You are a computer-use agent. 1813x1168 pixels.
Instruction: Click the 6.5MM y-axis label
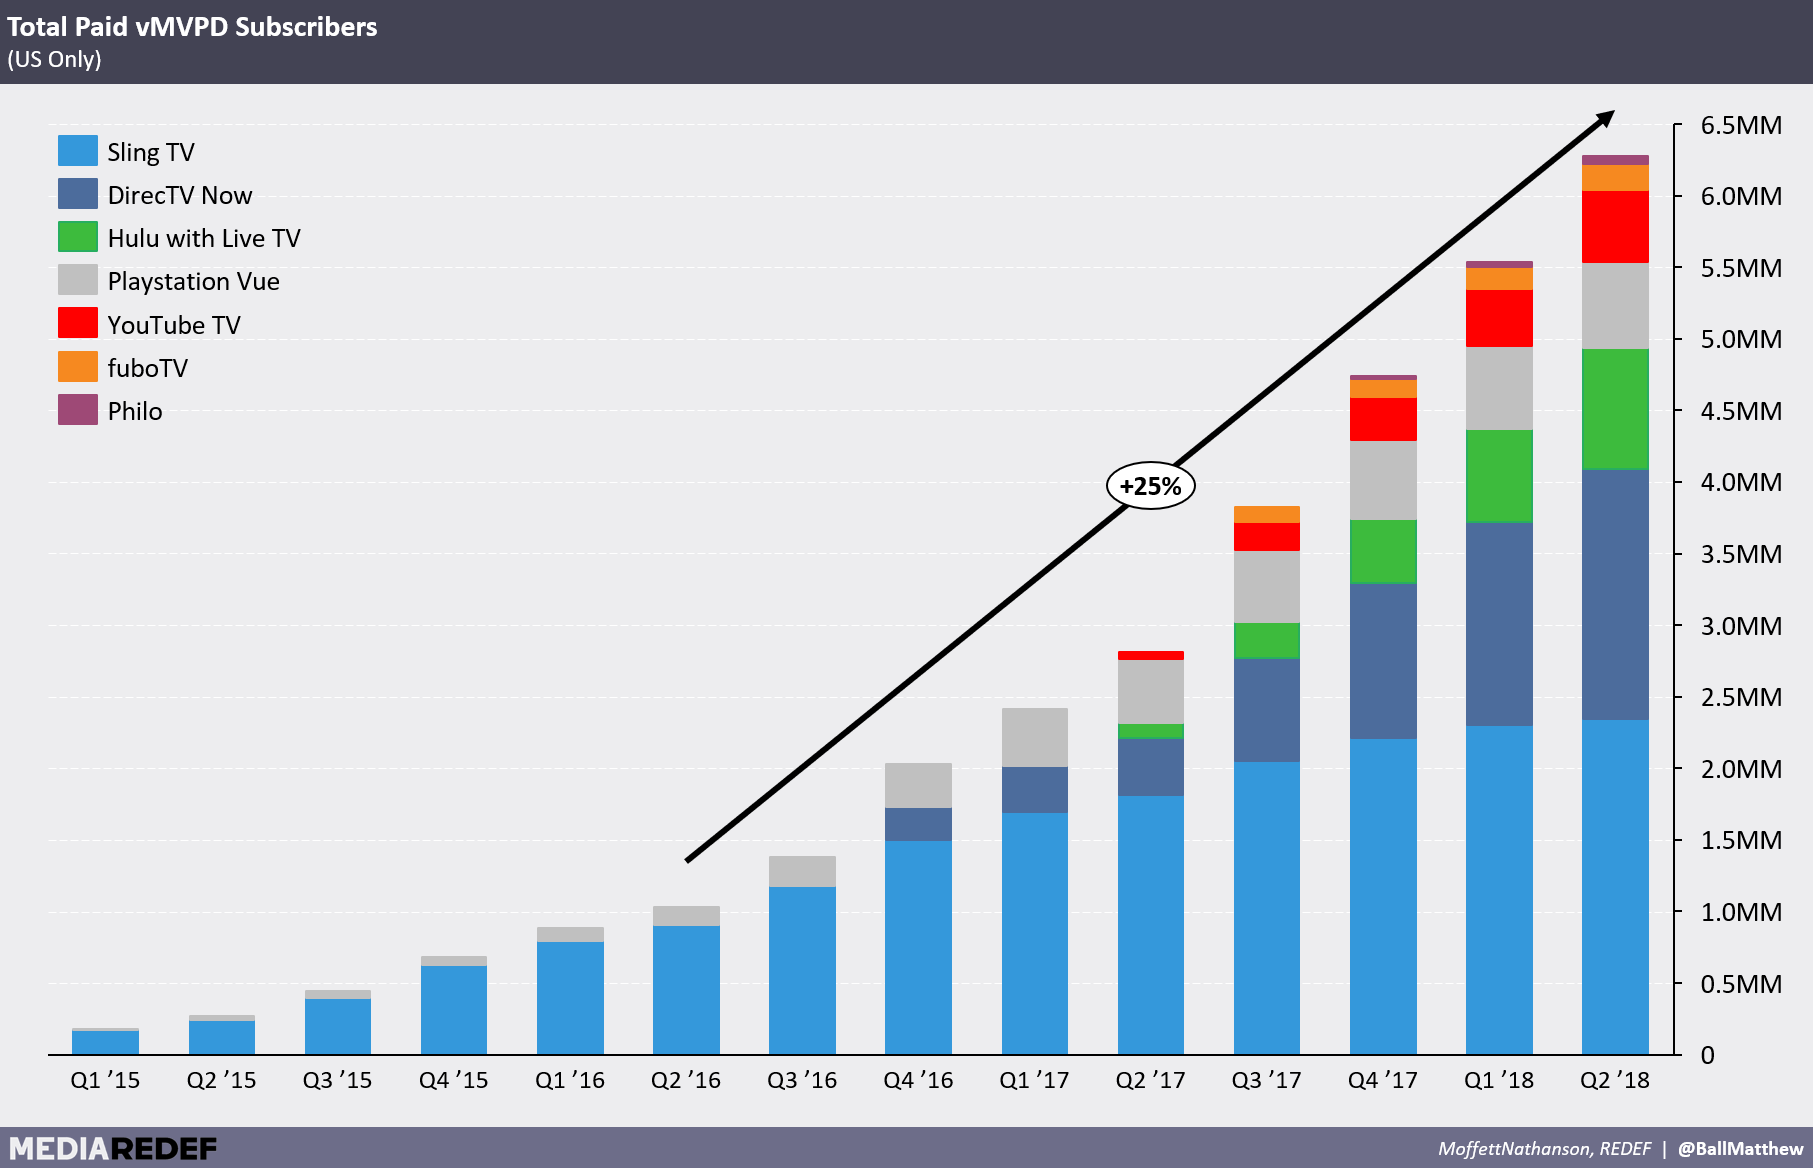point(1741,125)
